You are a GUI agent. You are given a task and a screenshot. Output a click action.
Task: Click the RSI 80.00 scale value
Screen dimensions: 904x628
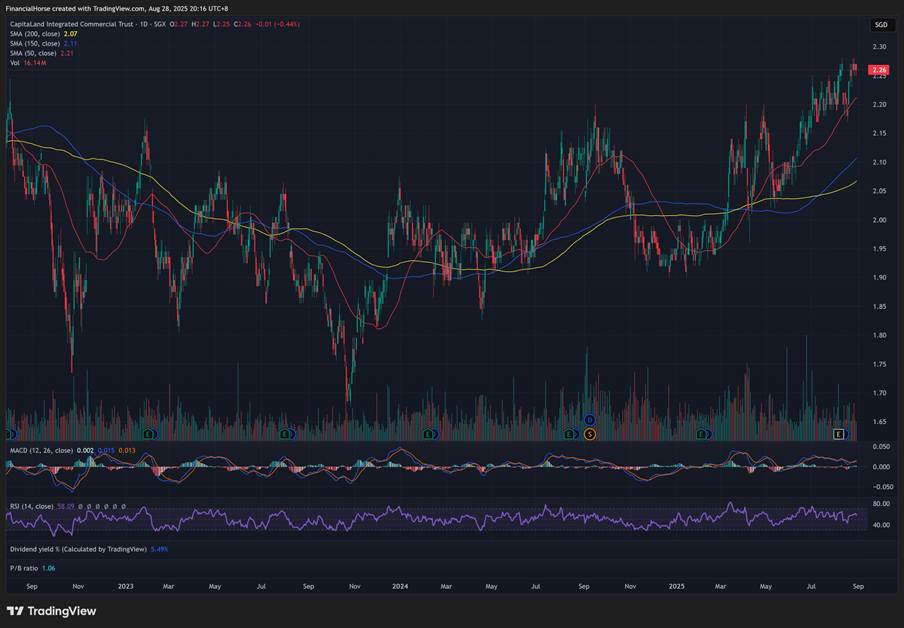[x=880, y=504]
